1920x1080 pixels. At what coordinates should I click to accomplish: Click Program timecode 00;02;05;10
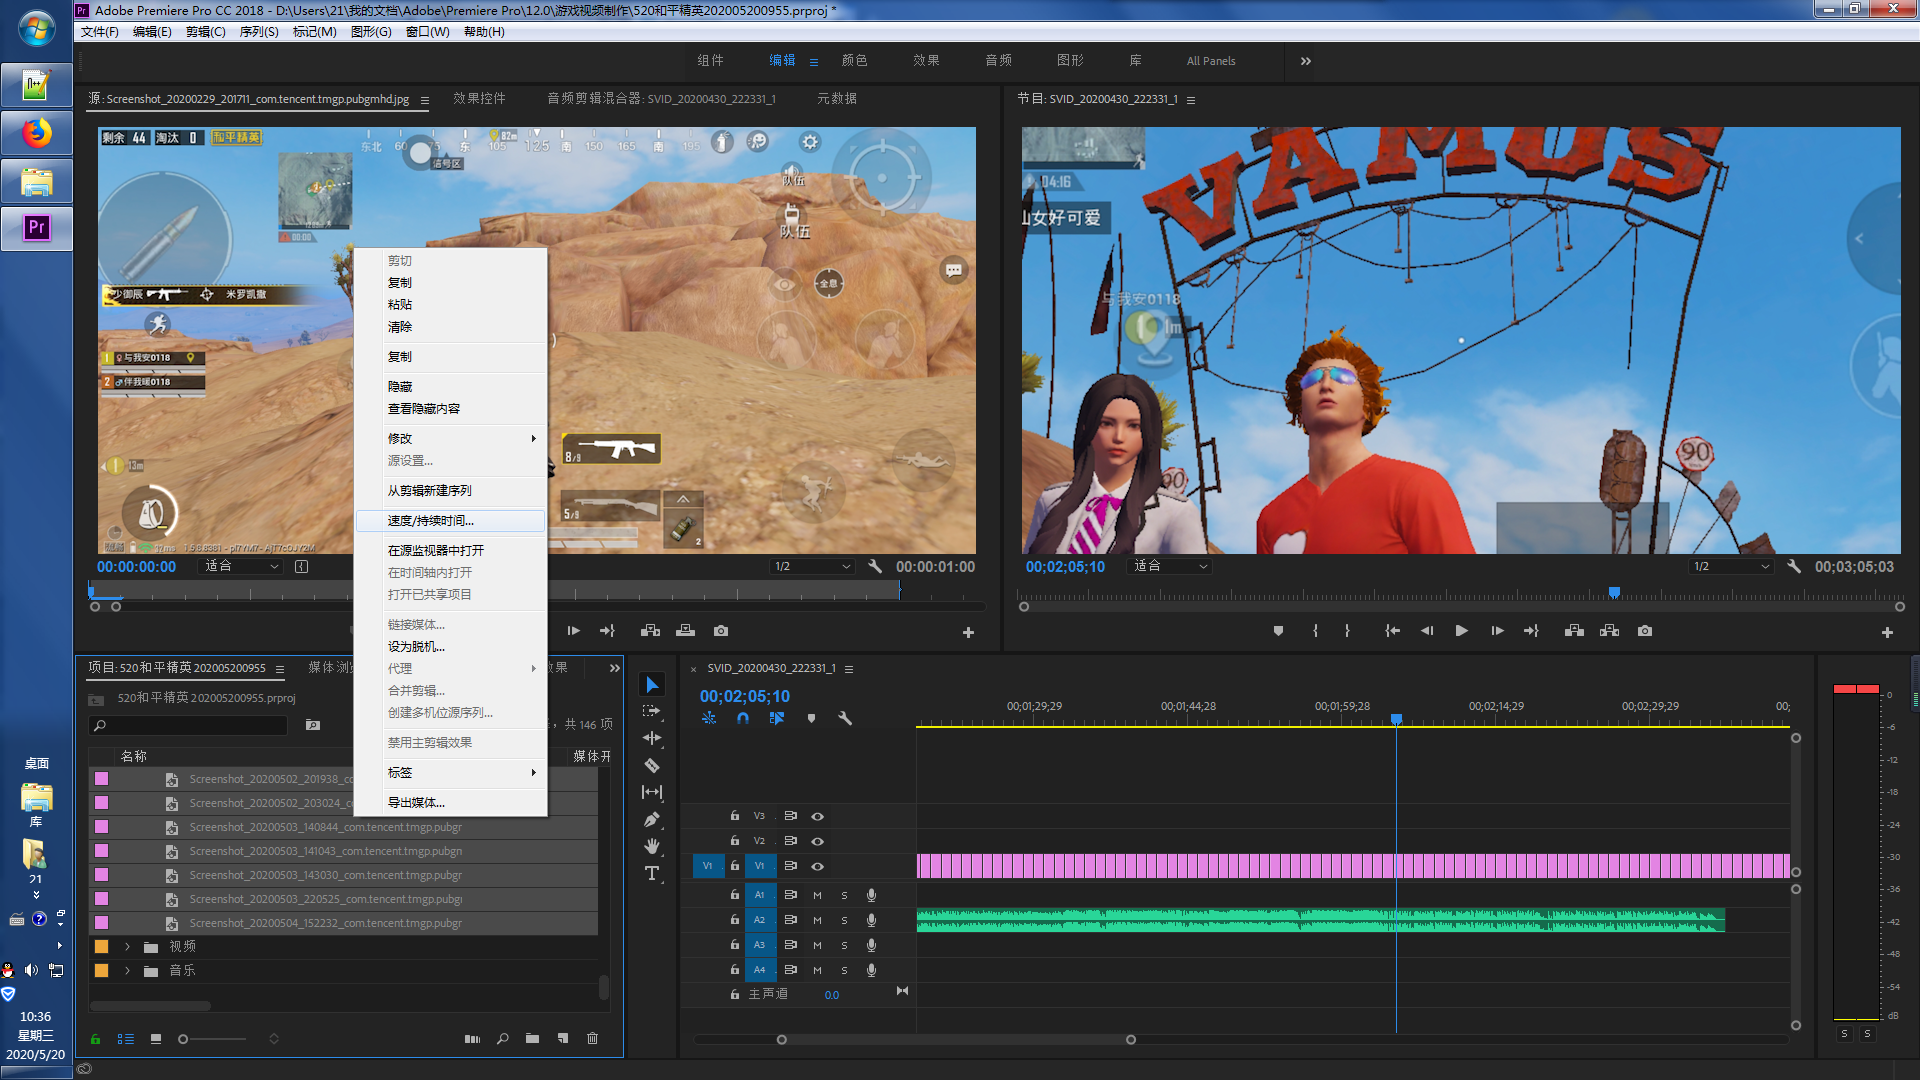pyautogui.click(x=1065, y=567)
